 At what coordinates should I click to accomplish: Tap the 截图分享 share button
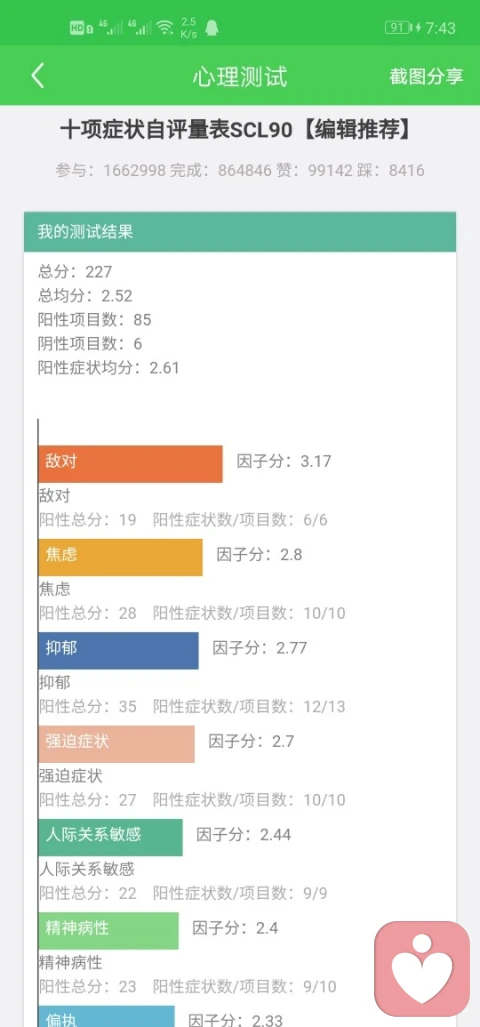click(x=426, y=76)
